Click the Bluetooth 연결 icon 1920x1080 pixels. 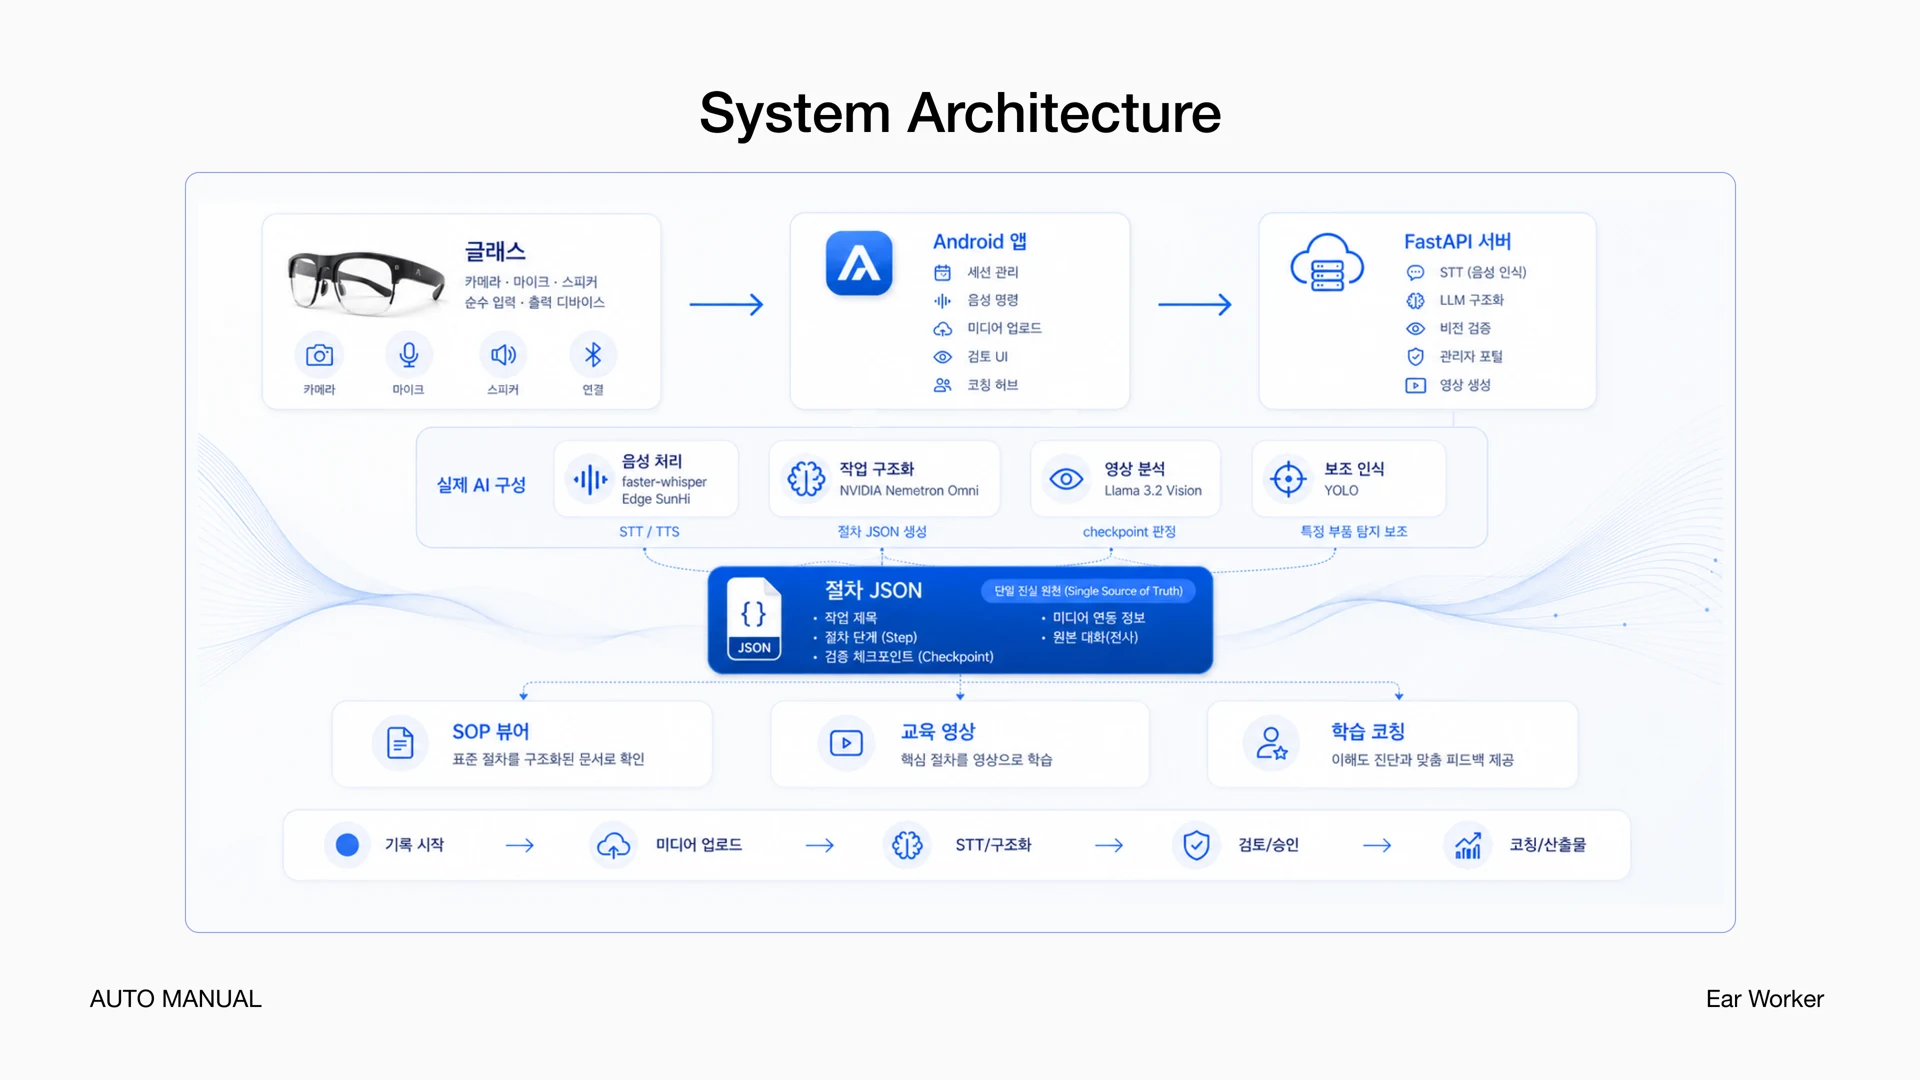[593, 355]
